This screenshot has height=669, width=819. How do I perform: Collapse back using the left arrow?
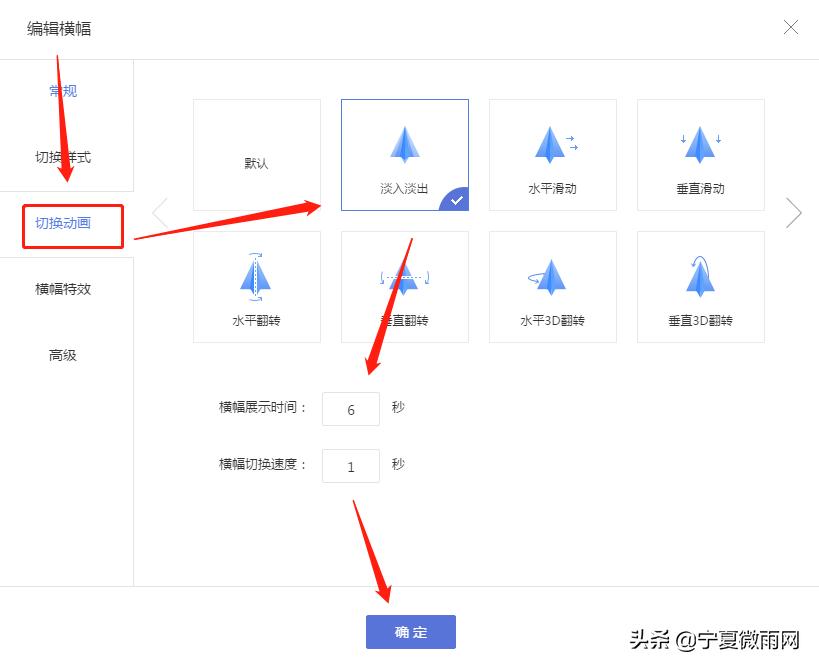click(160, 212)
